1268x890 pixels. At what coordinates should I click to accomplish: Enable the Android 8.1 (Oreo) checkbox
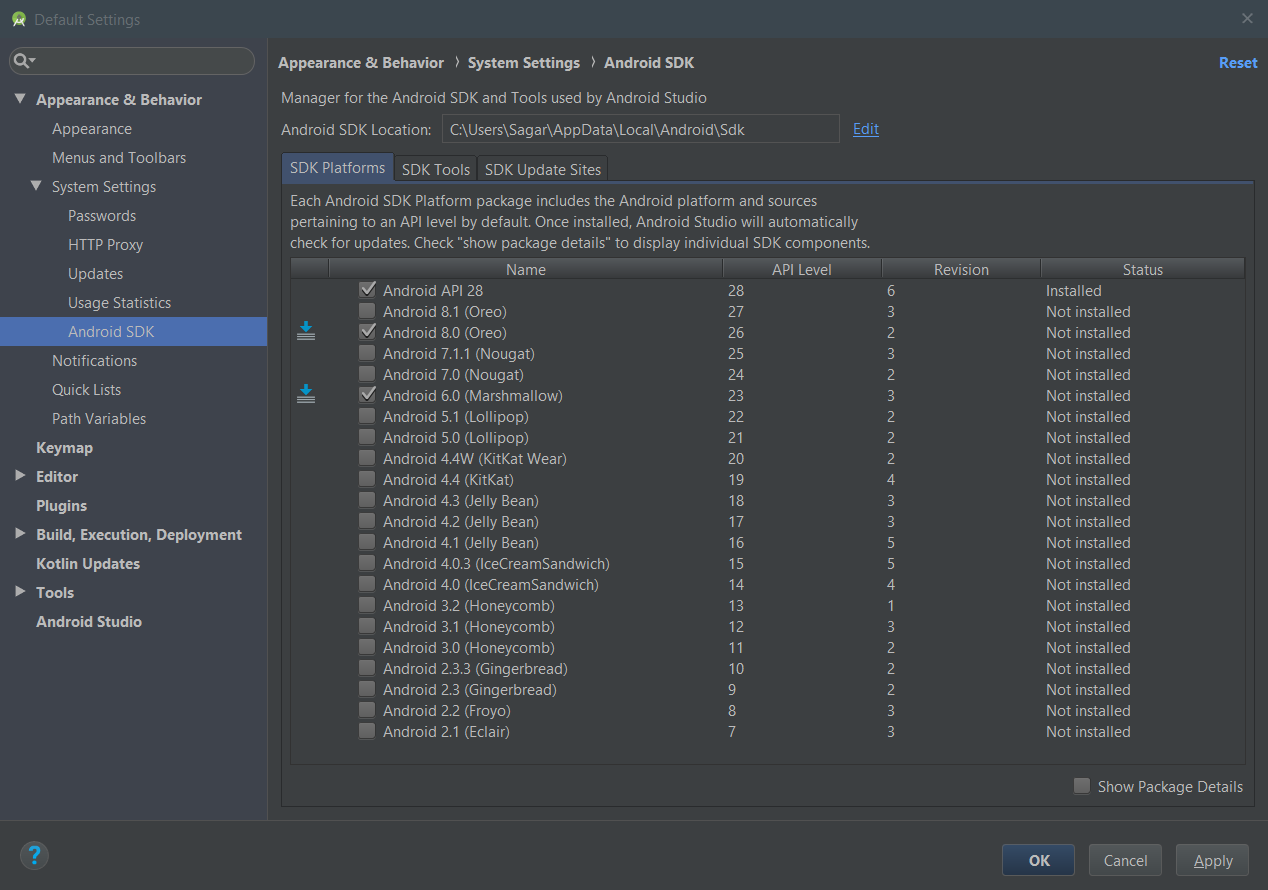367,311
